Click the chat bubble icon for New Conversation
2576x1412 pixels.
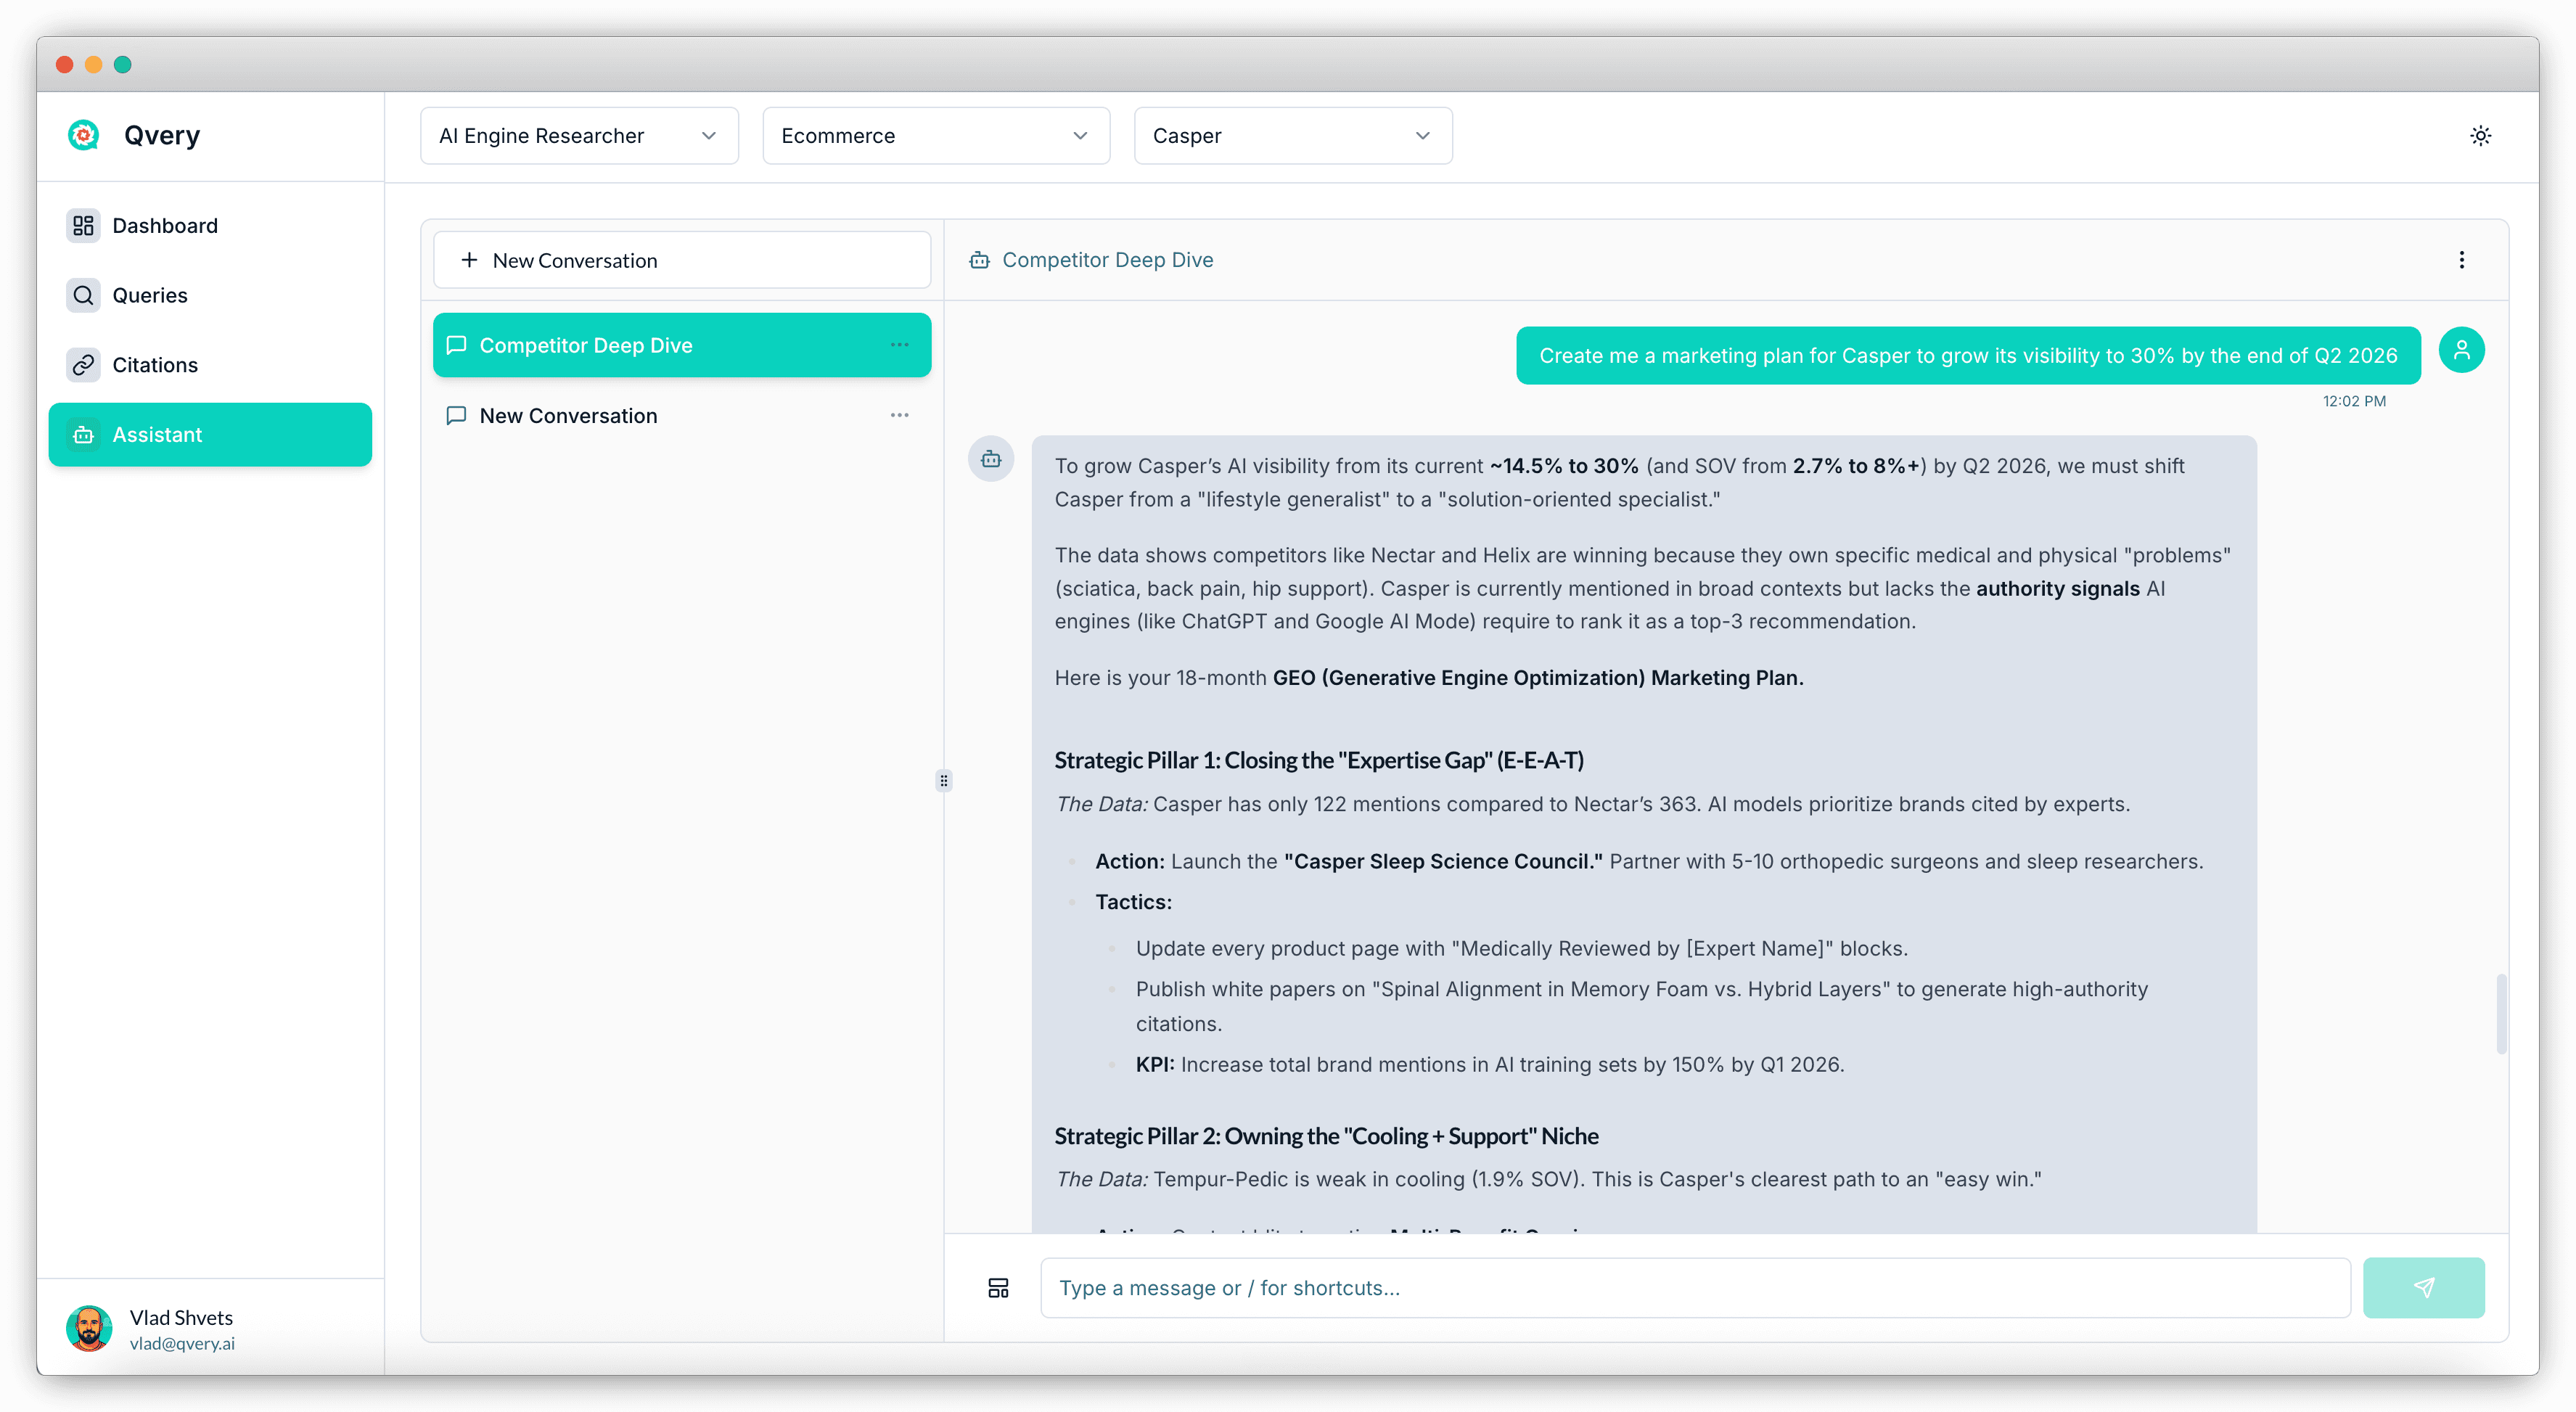[x=456, y=416]
